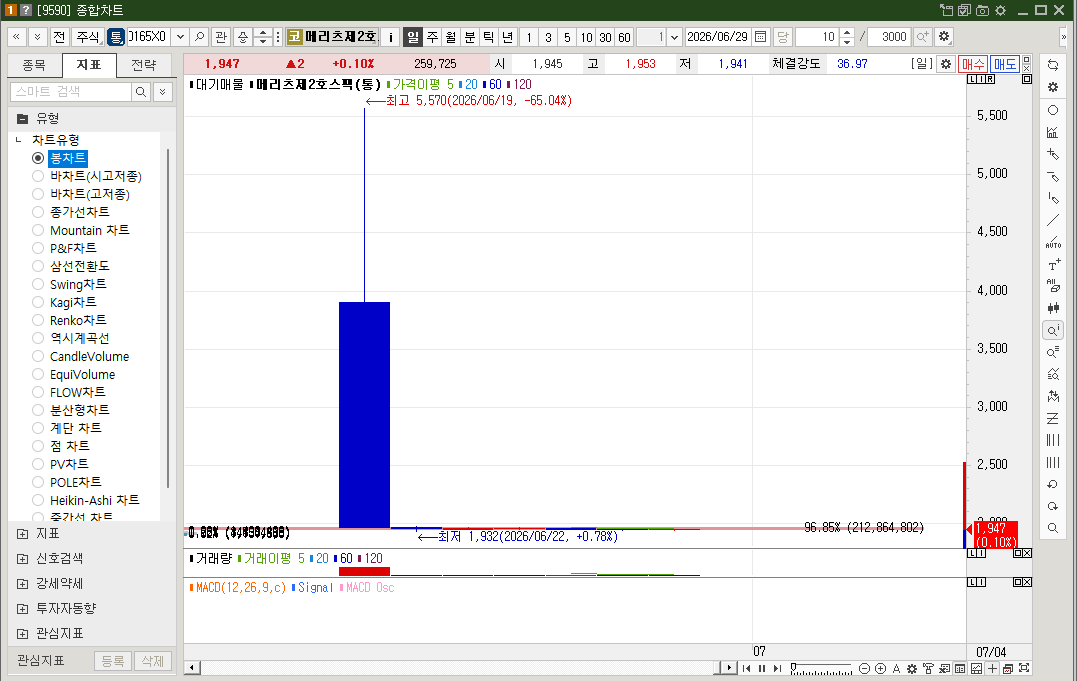The image size is (1077, 681).
Task: Choose Mountain 차트 type
Action: pos(38,230)
